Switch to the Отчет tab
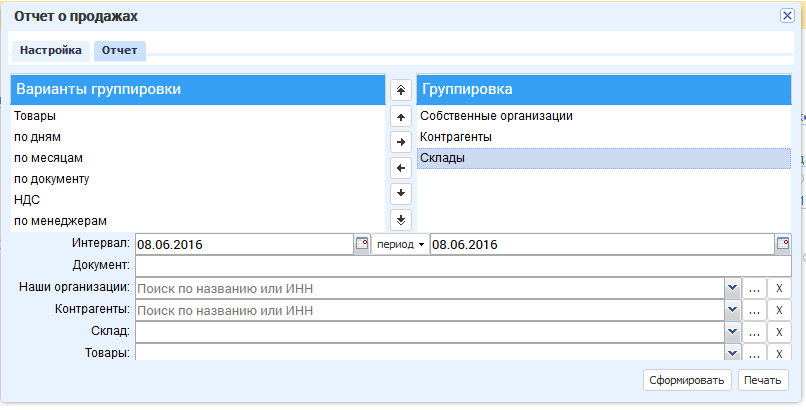 point(120,50)
